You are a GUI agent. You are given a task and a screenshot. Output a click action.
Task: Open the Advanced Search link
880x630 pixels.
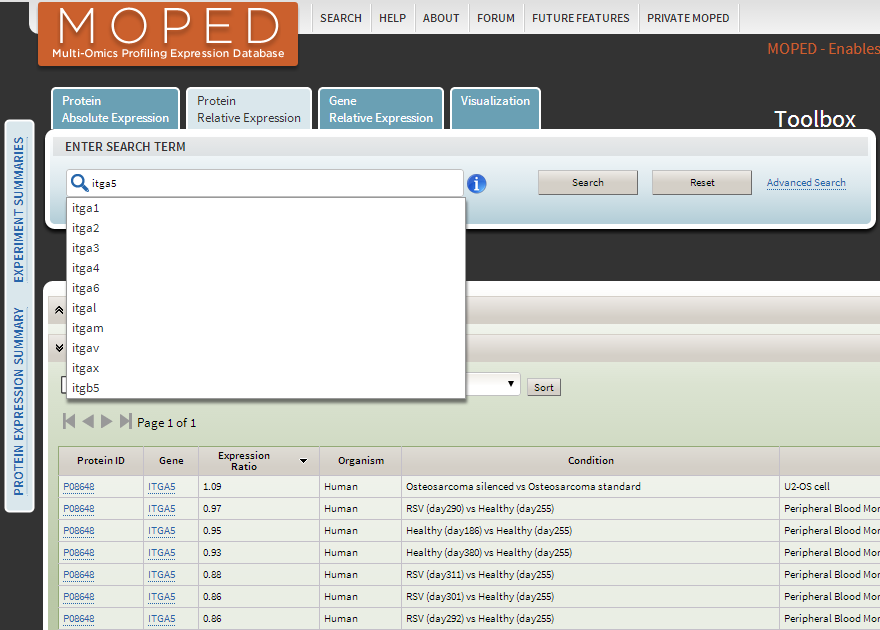[805, 182]
